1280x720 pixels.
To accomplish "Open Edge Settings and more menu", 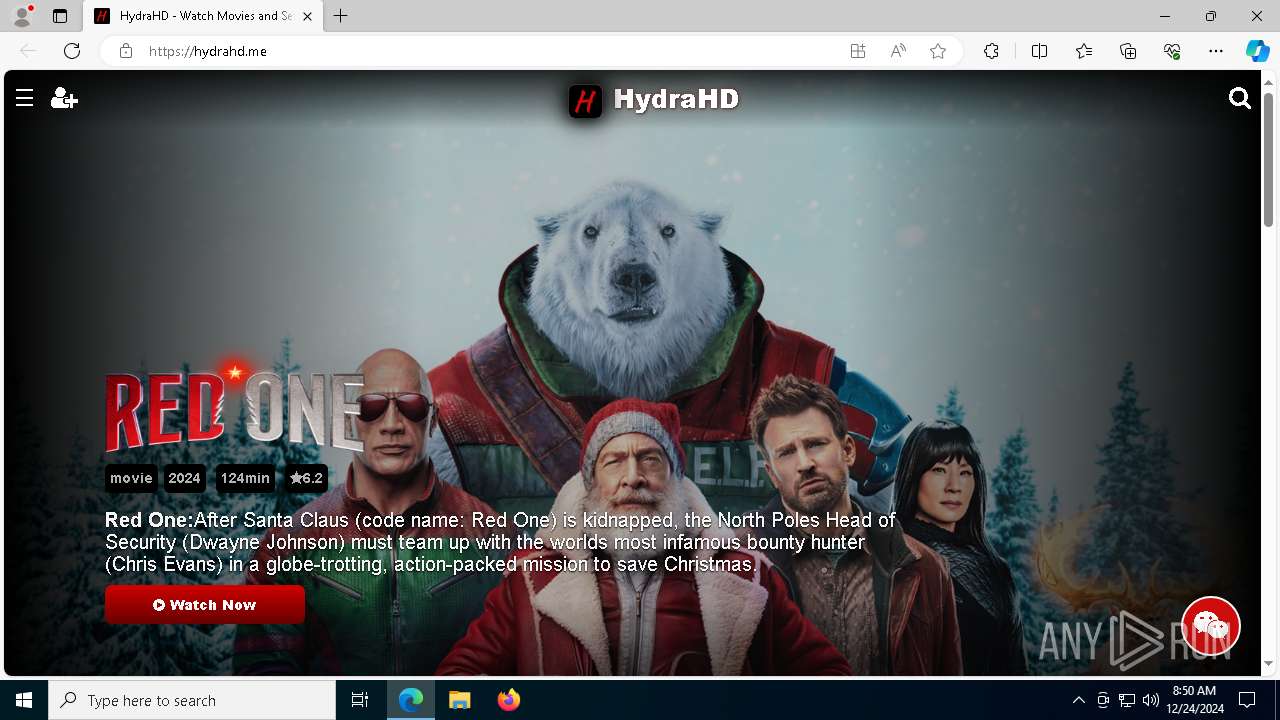I will click(1216, 51).
